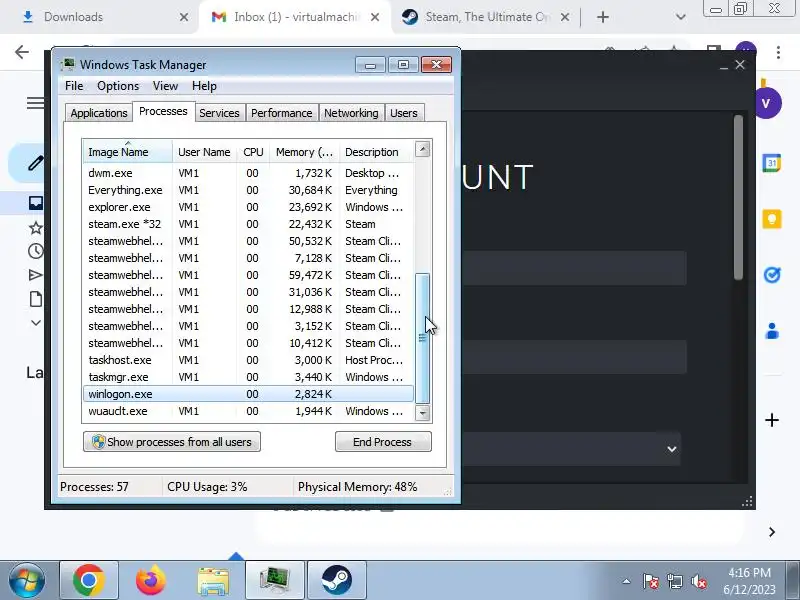Click Task Manager taskbar icon
Screen dimensions: 800x600
(274, 580)
